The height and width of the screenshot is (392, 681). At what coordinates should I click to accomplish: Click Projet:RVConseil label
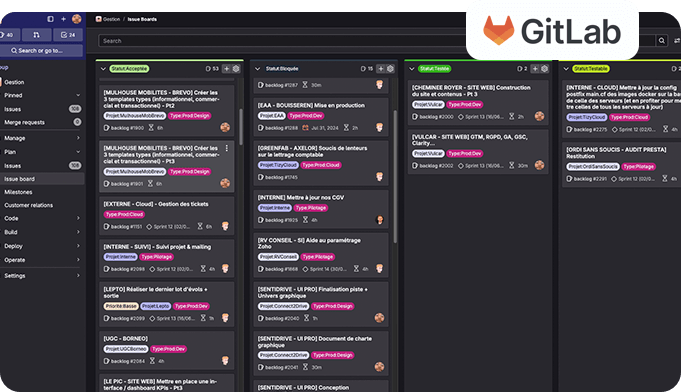coord(278,257)
